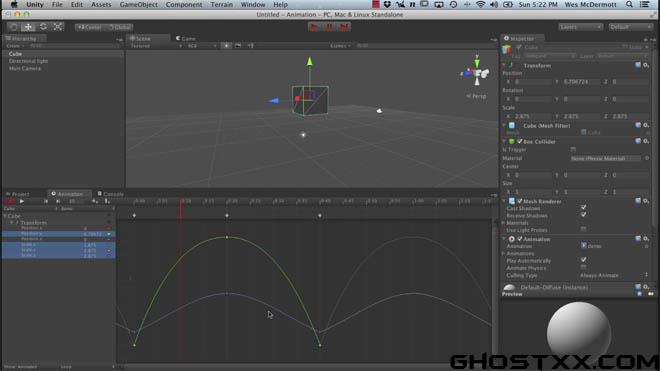Select the Hand tool in toolbar
The height and width of the screenshot is (371, 660).
pos(13,27)
